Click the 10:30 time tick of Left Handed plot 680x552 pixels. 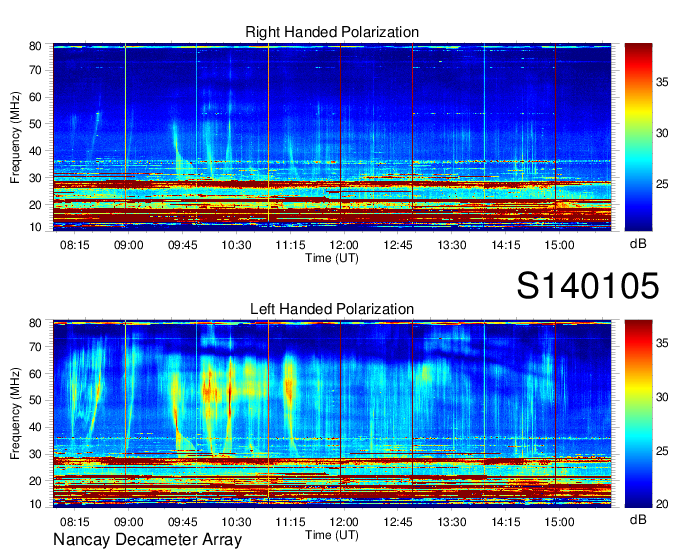point(236,522)
